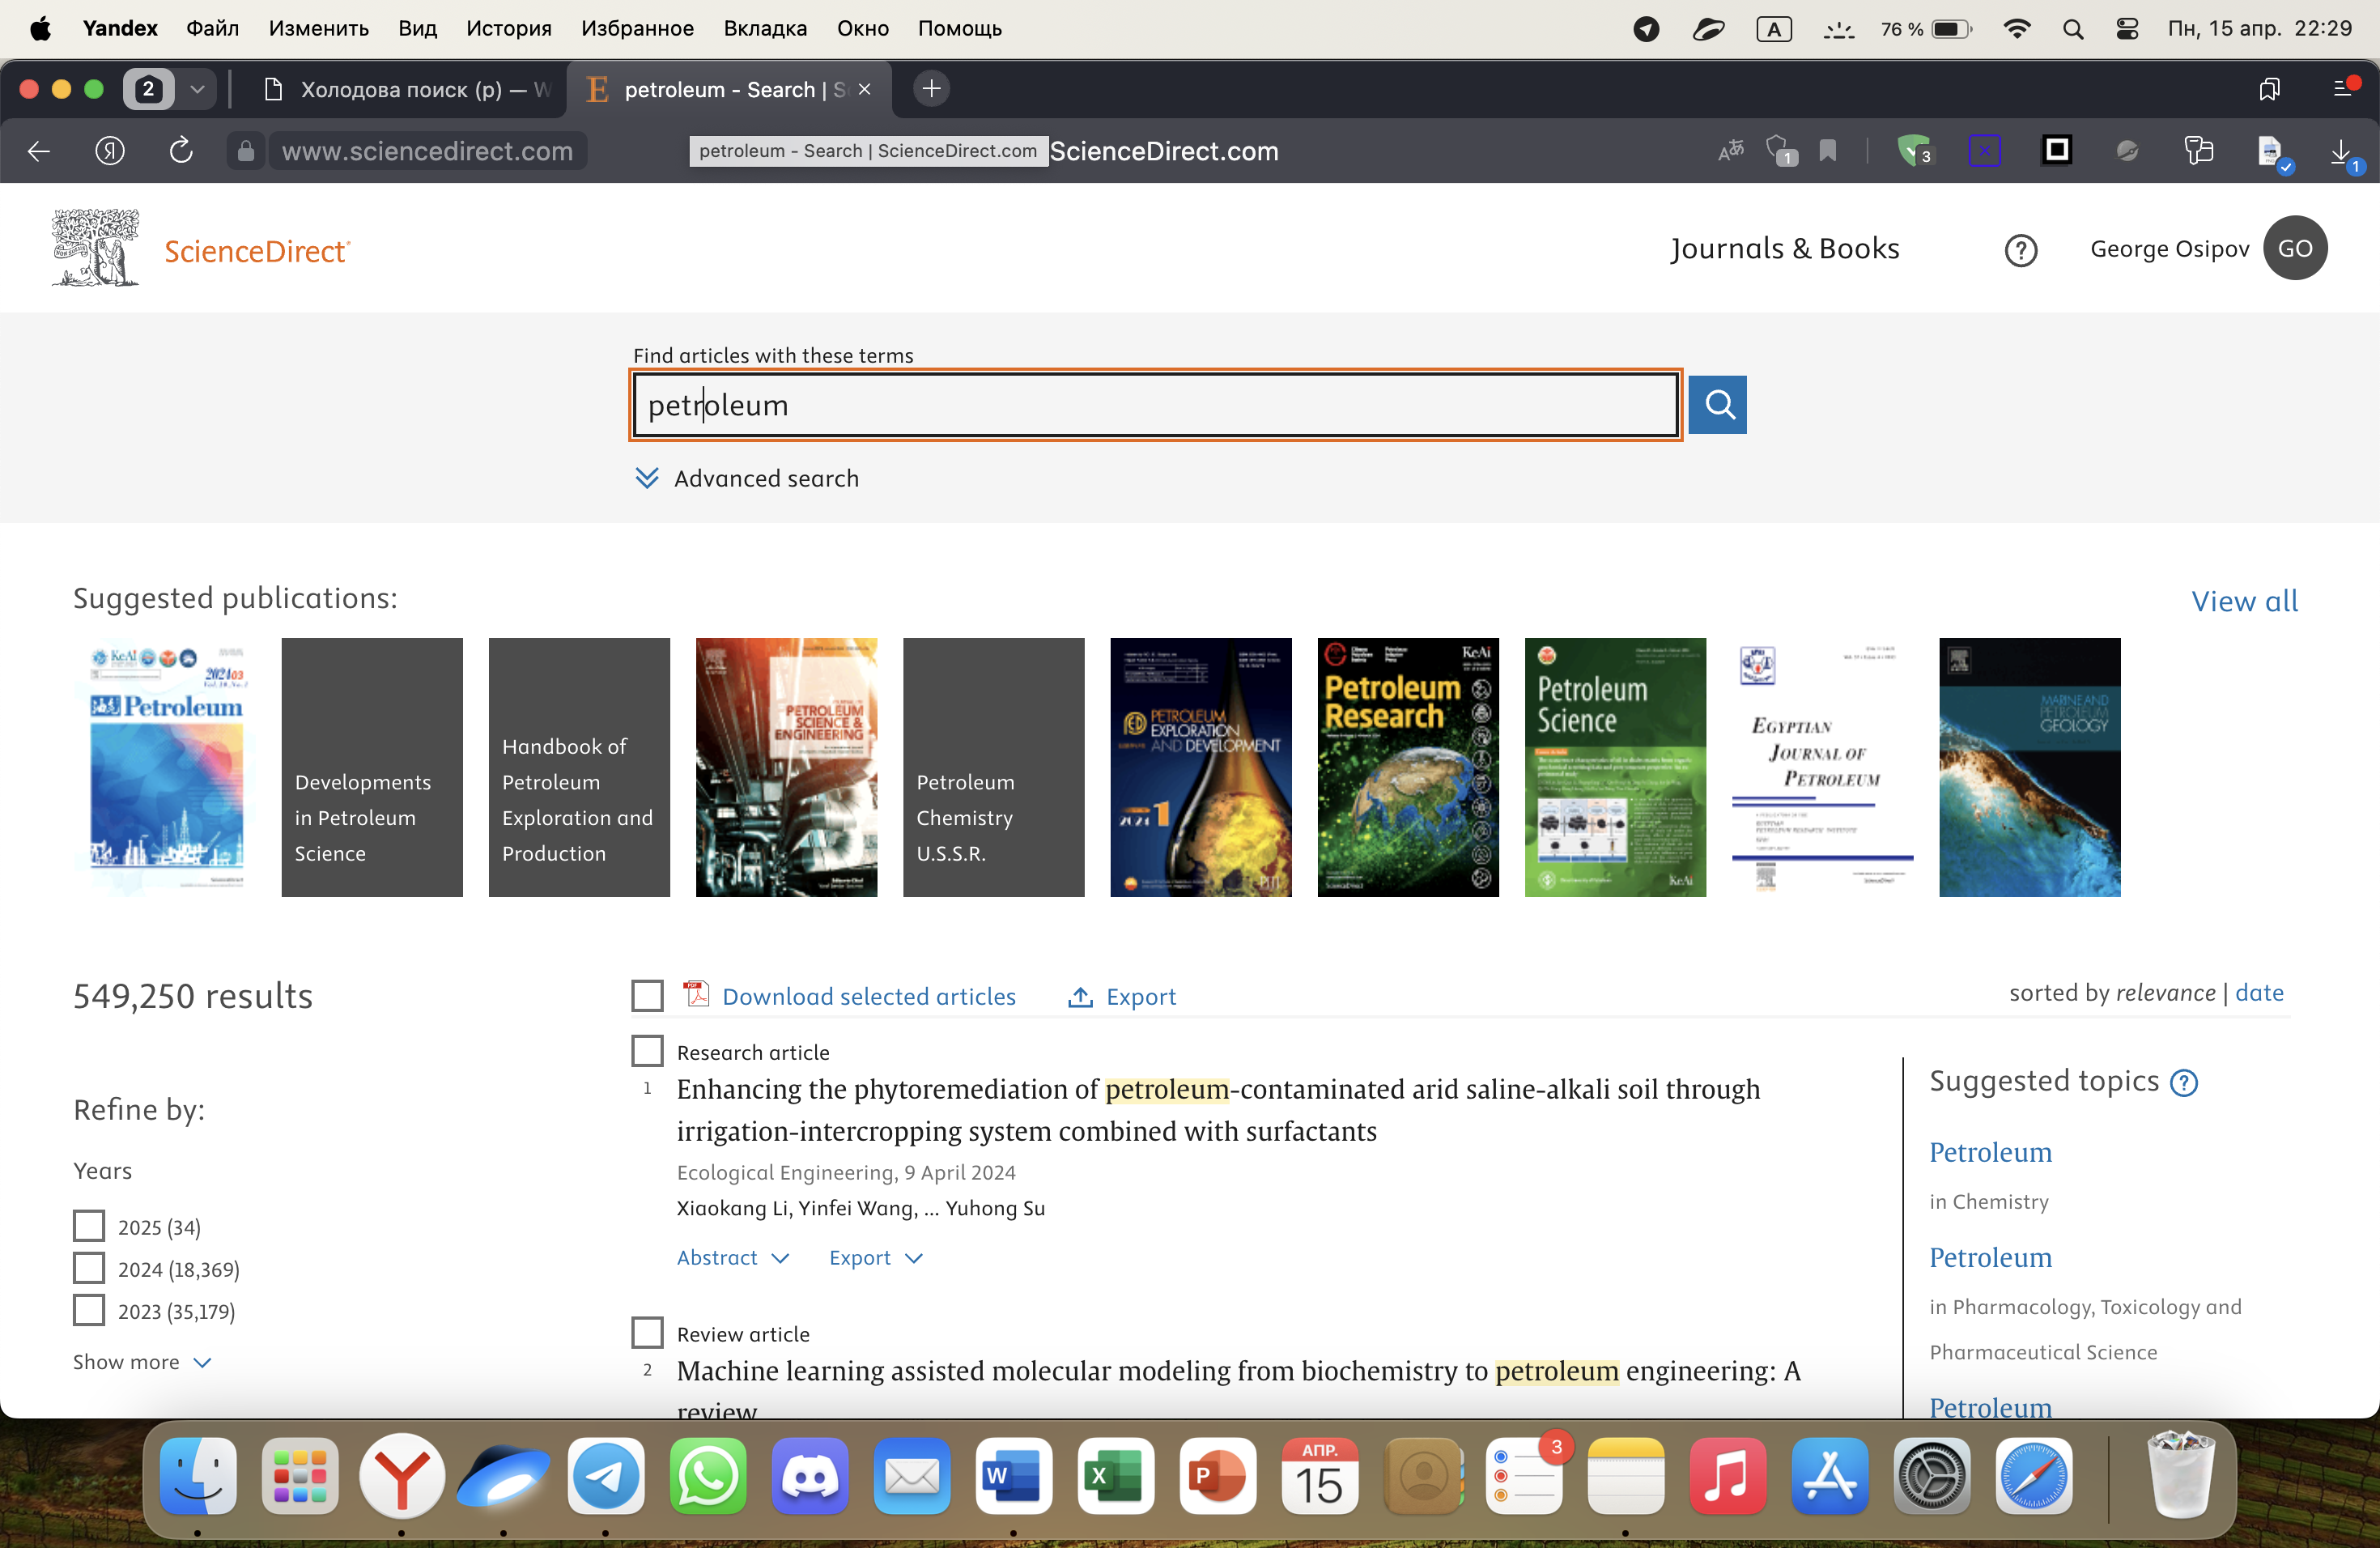Open the tab collections icon in the tab bar

point(2268,89)
